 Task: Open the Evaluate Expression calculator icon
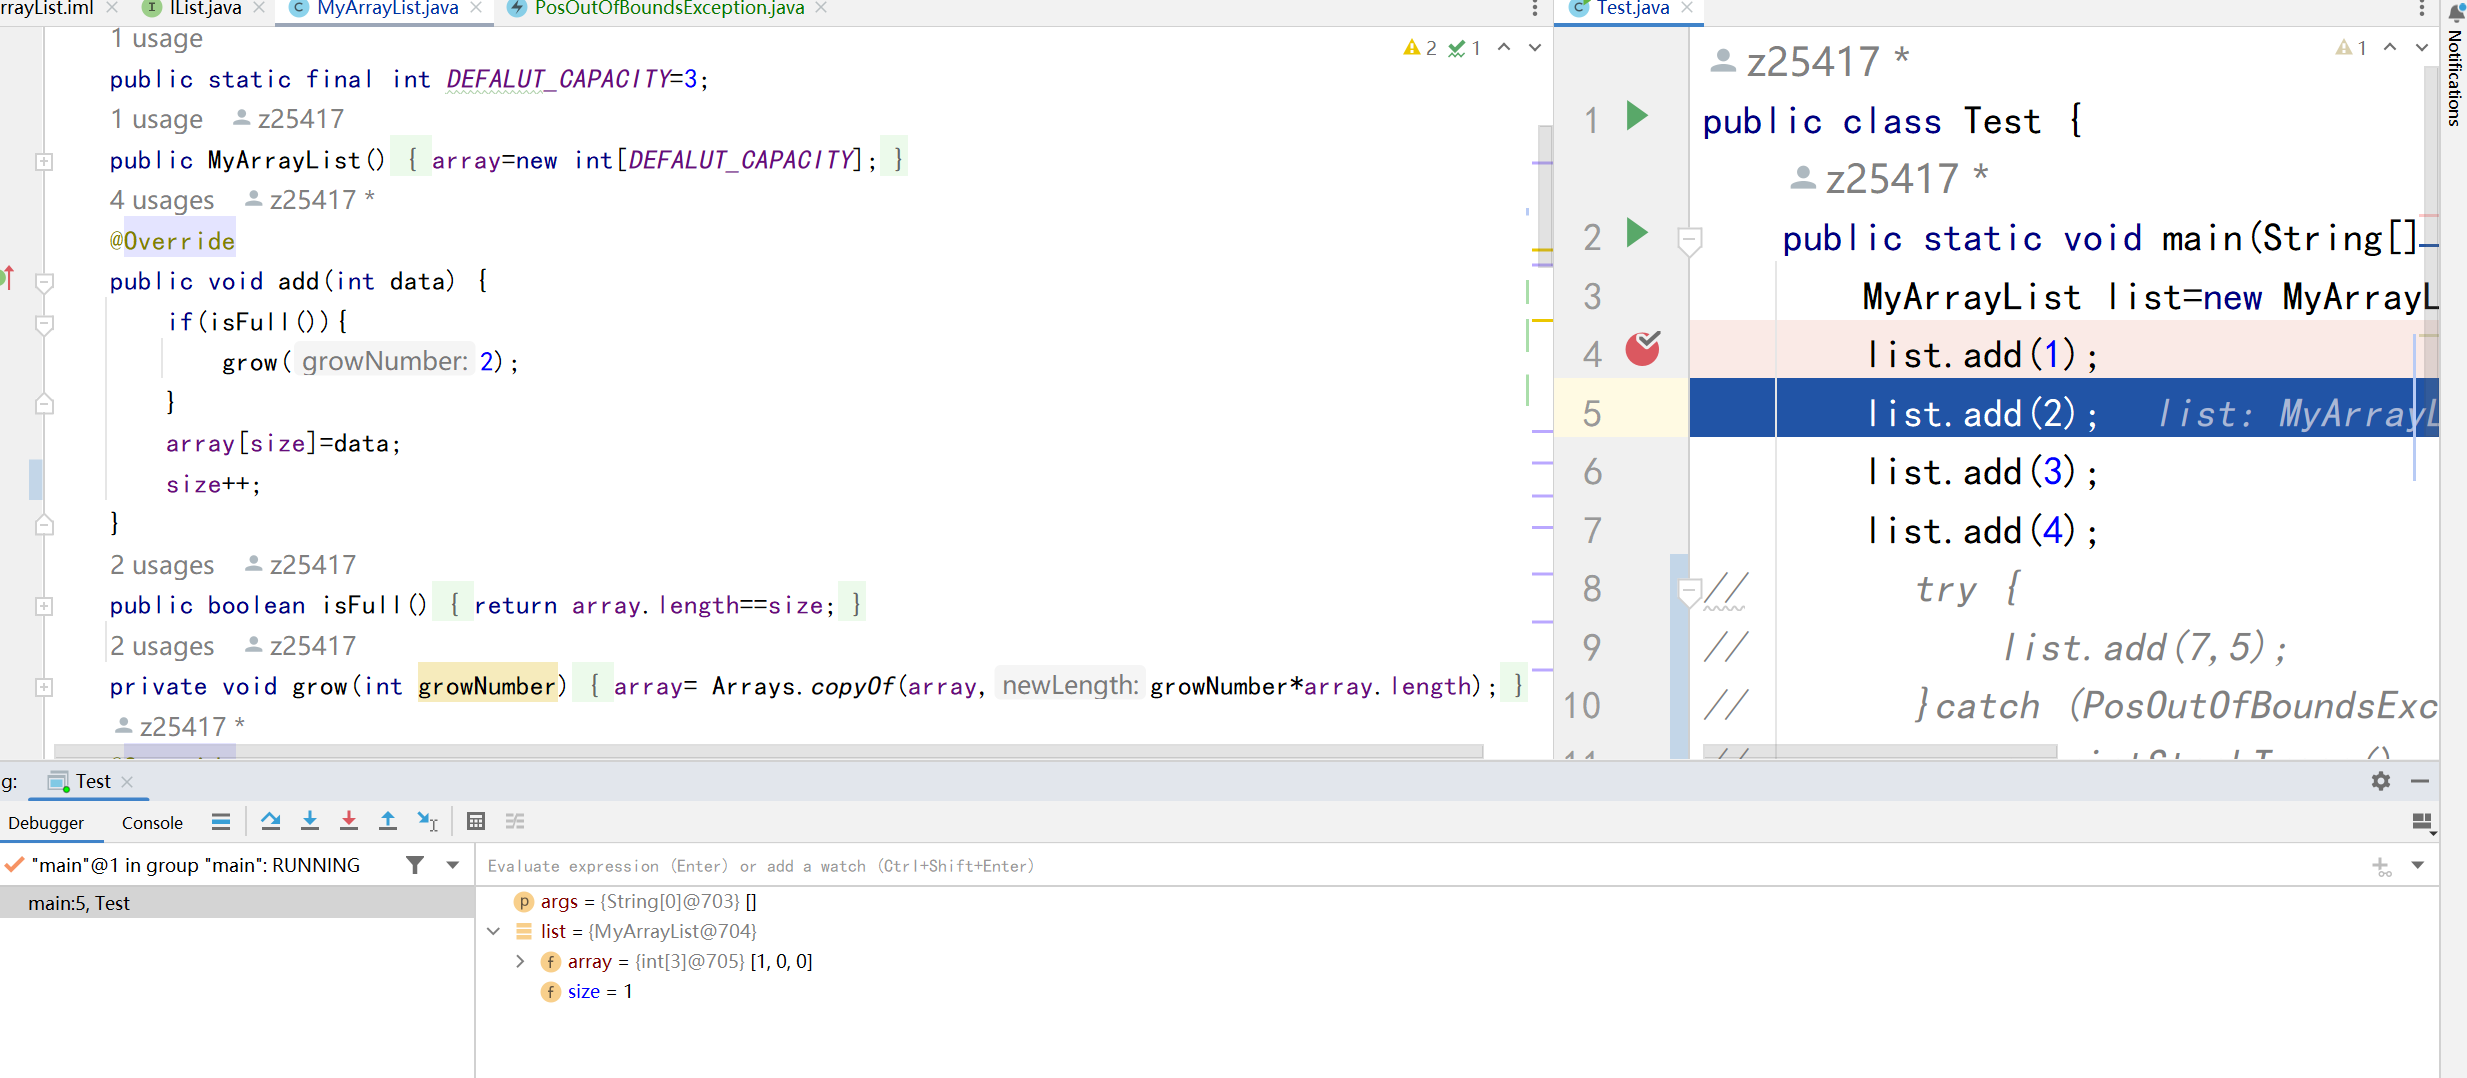pyautogui.click(x=476, y=821)
